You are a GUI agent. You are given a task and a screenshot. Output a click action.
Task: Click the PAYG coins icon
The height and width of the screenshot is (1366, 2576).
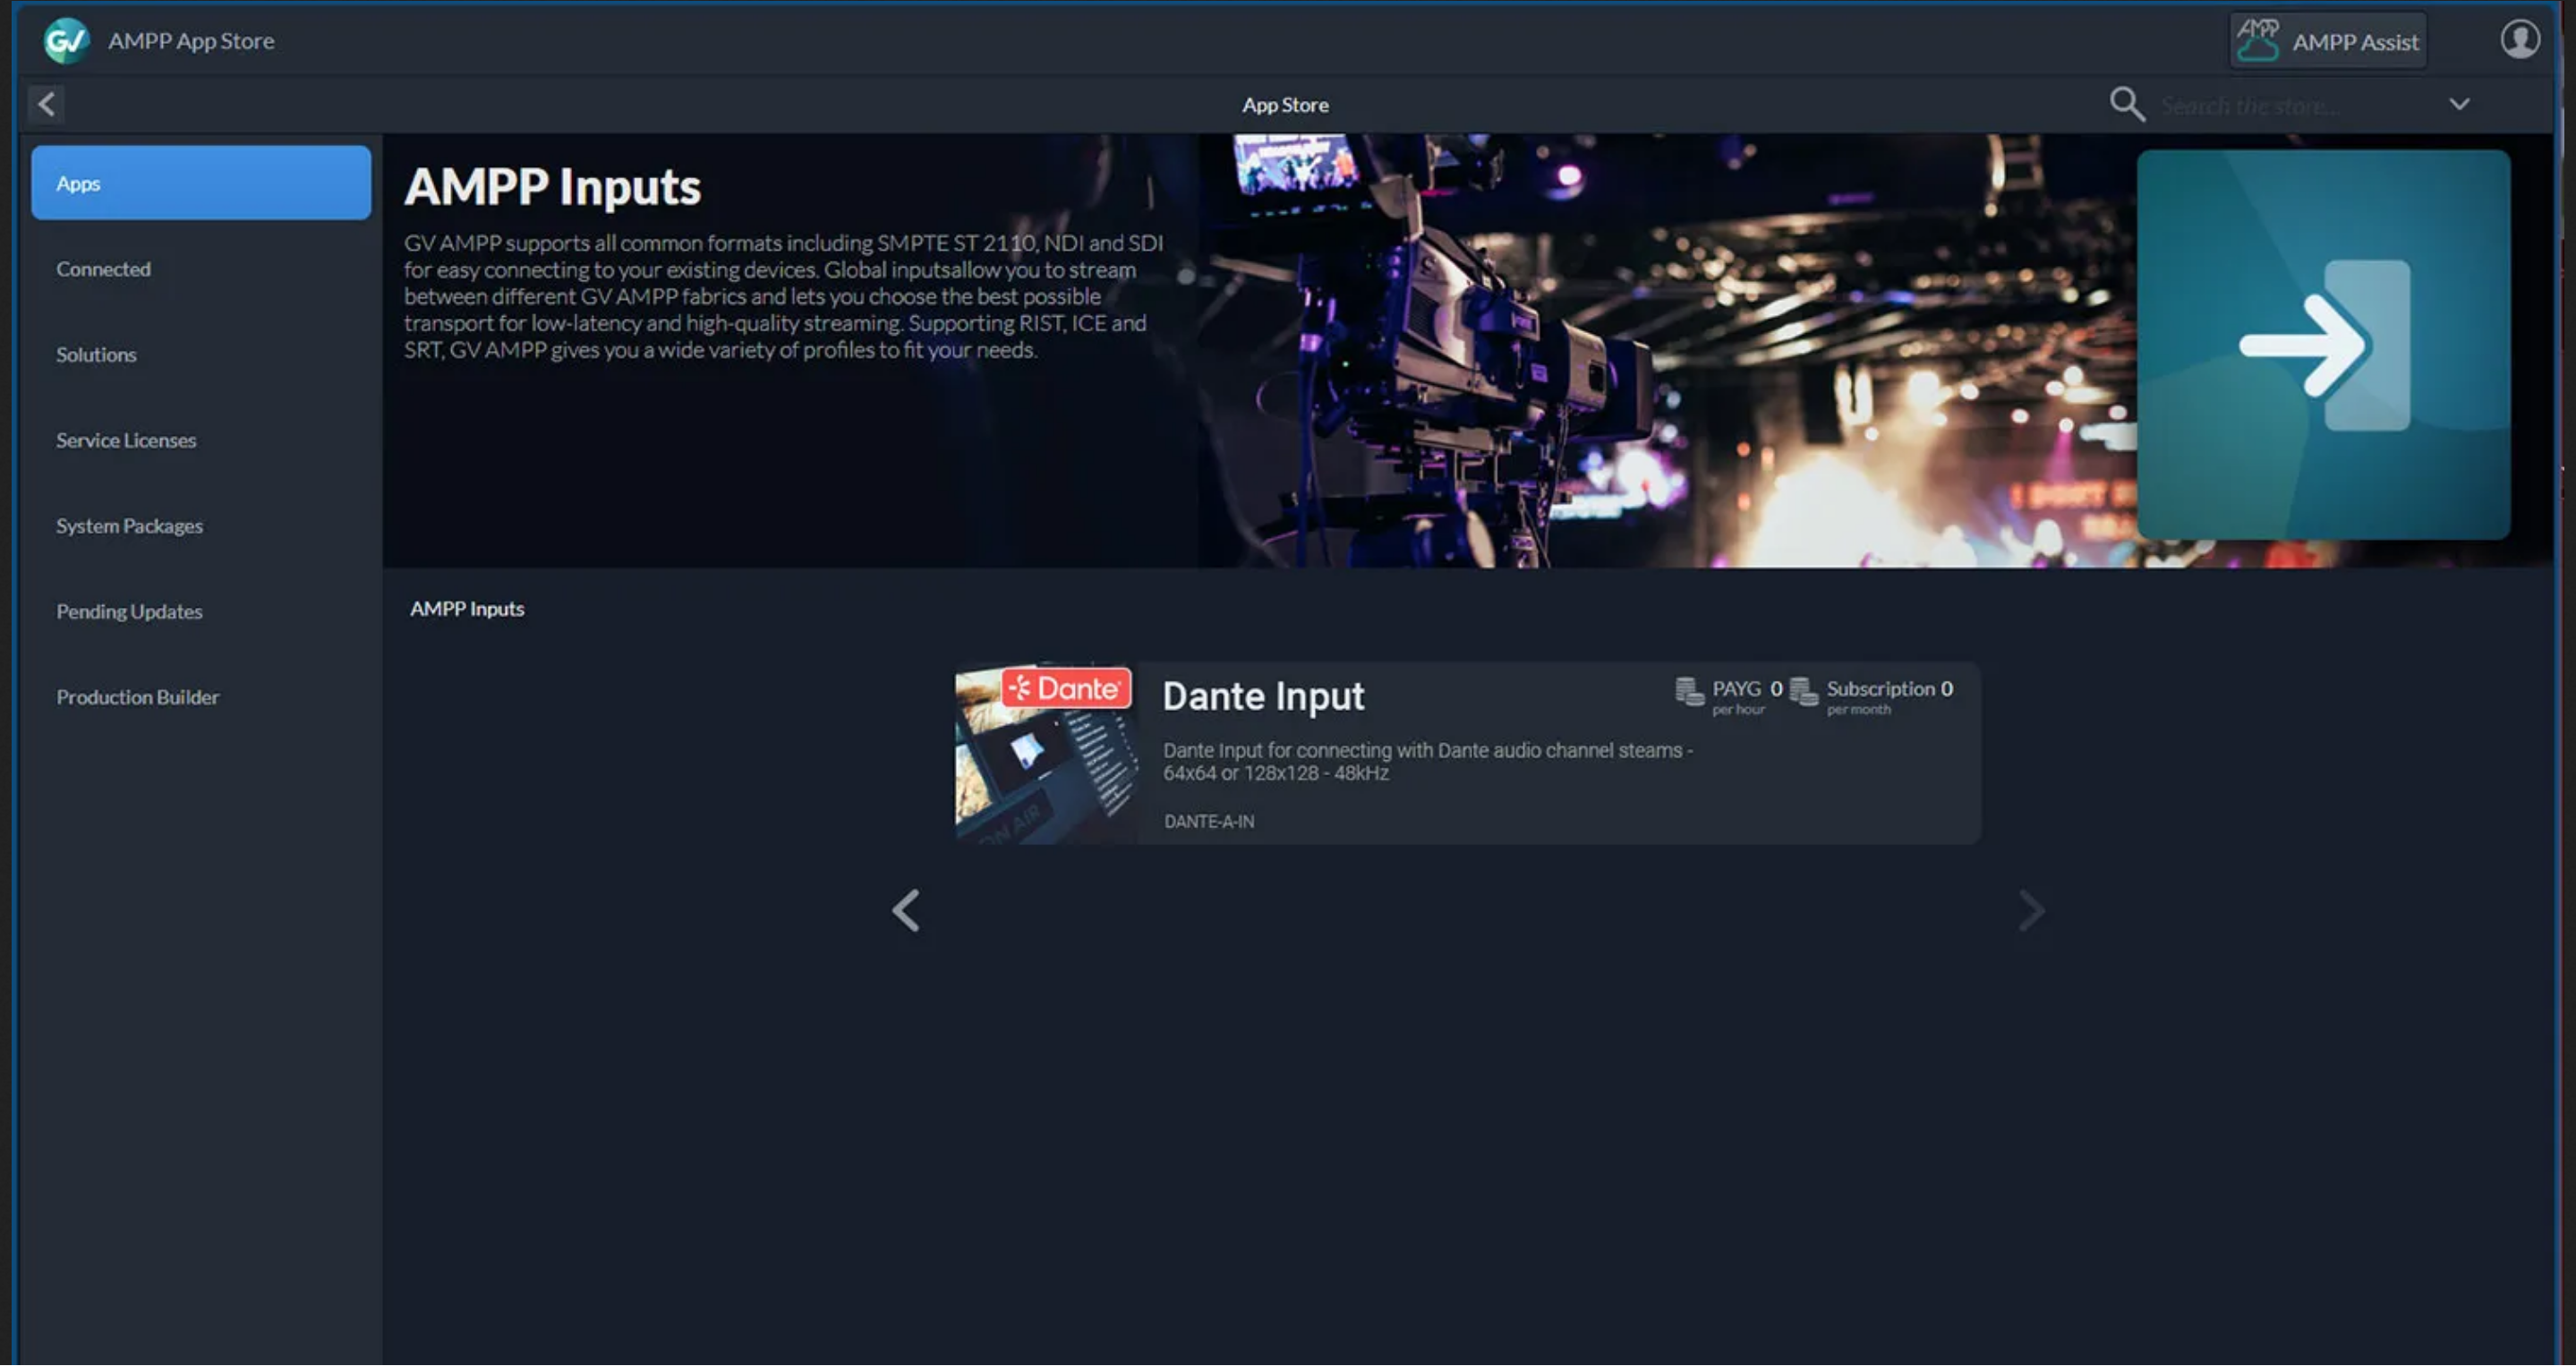pos(1689,691)
